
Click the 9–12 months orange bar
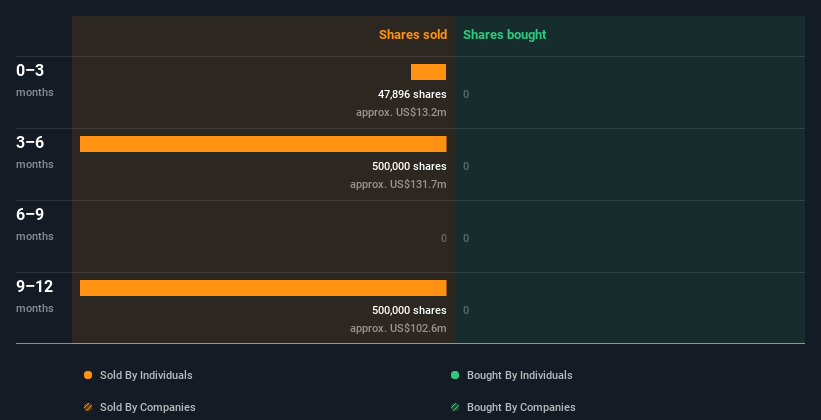click(263, 288)
